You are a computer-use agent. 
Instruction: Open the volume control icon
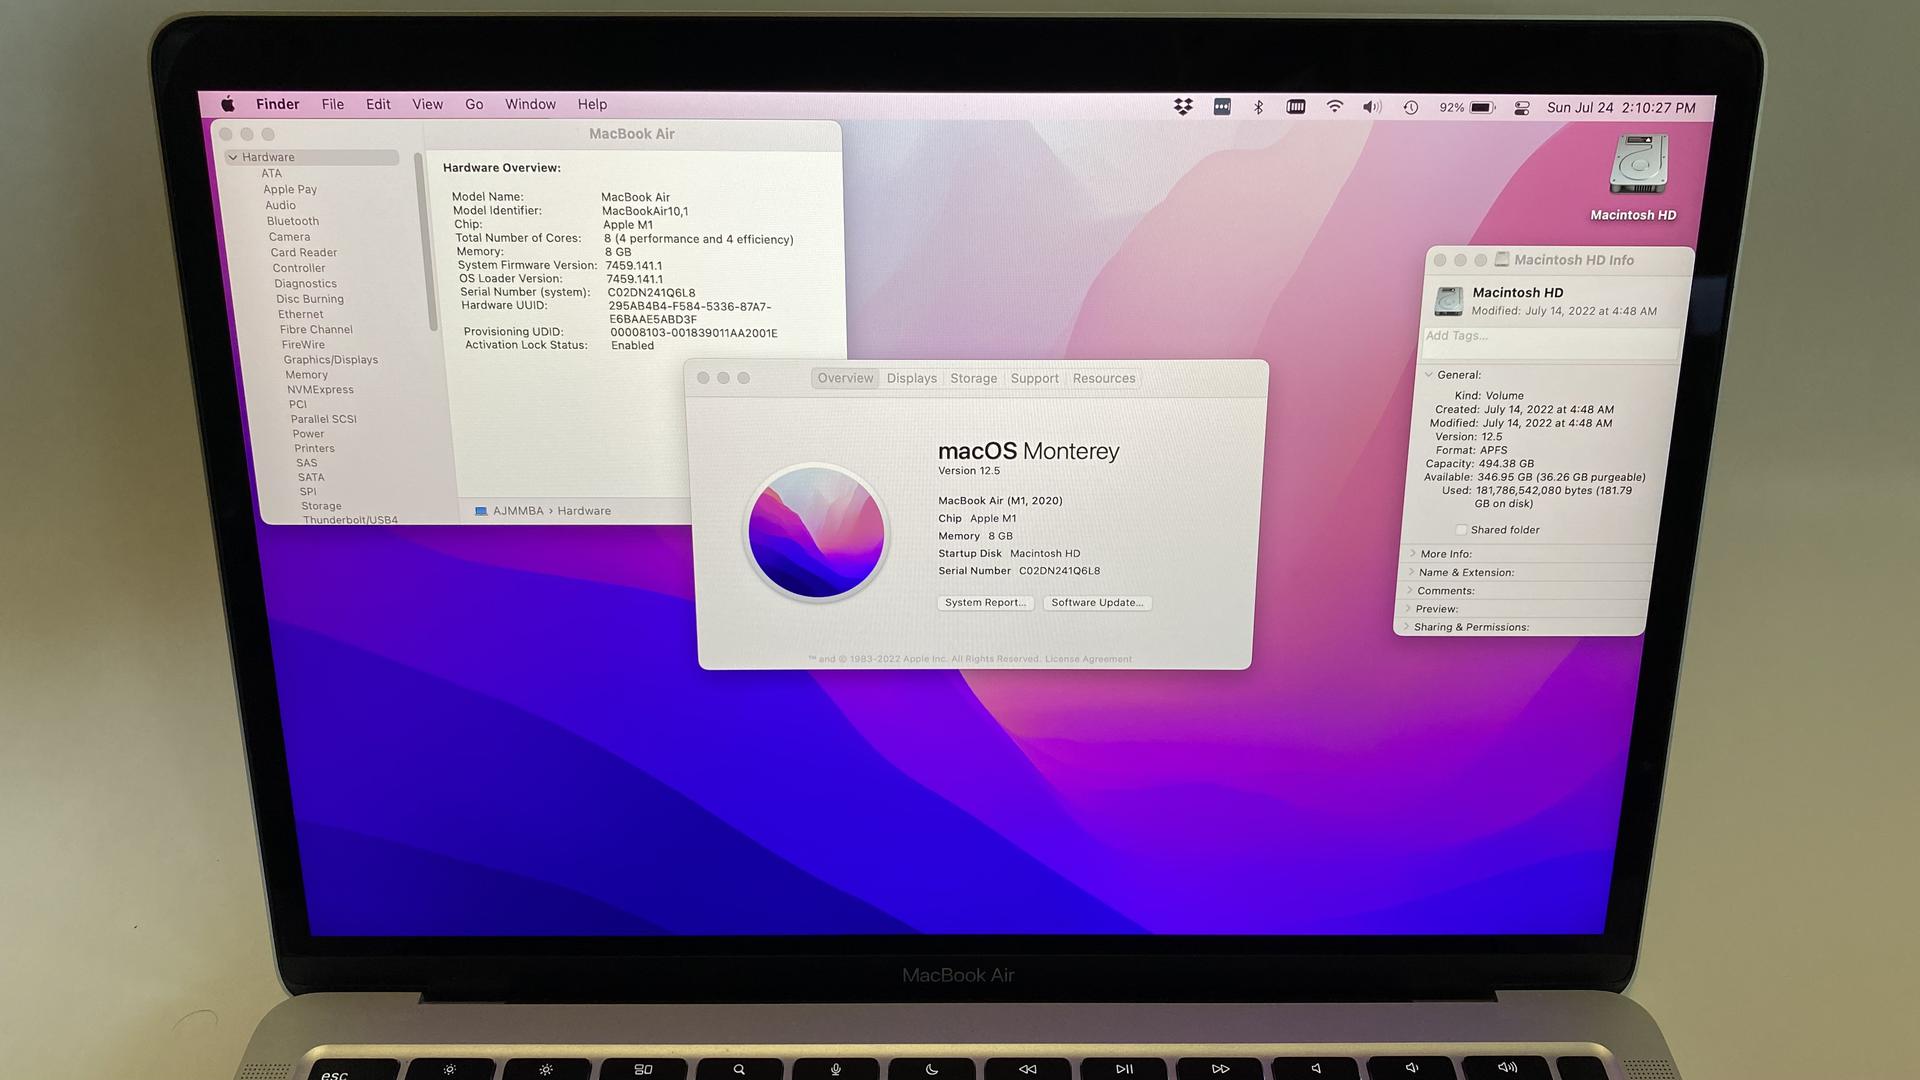[1372, 107]
